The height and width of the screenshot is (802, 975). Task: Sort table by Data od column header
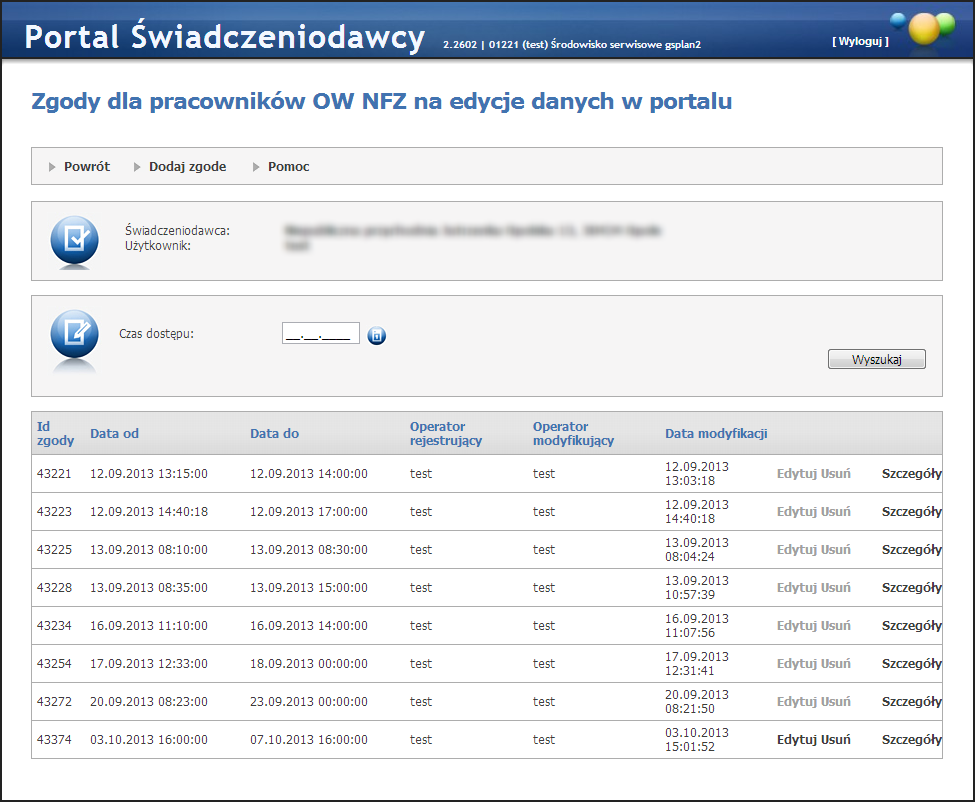click(x=114, y=434)
